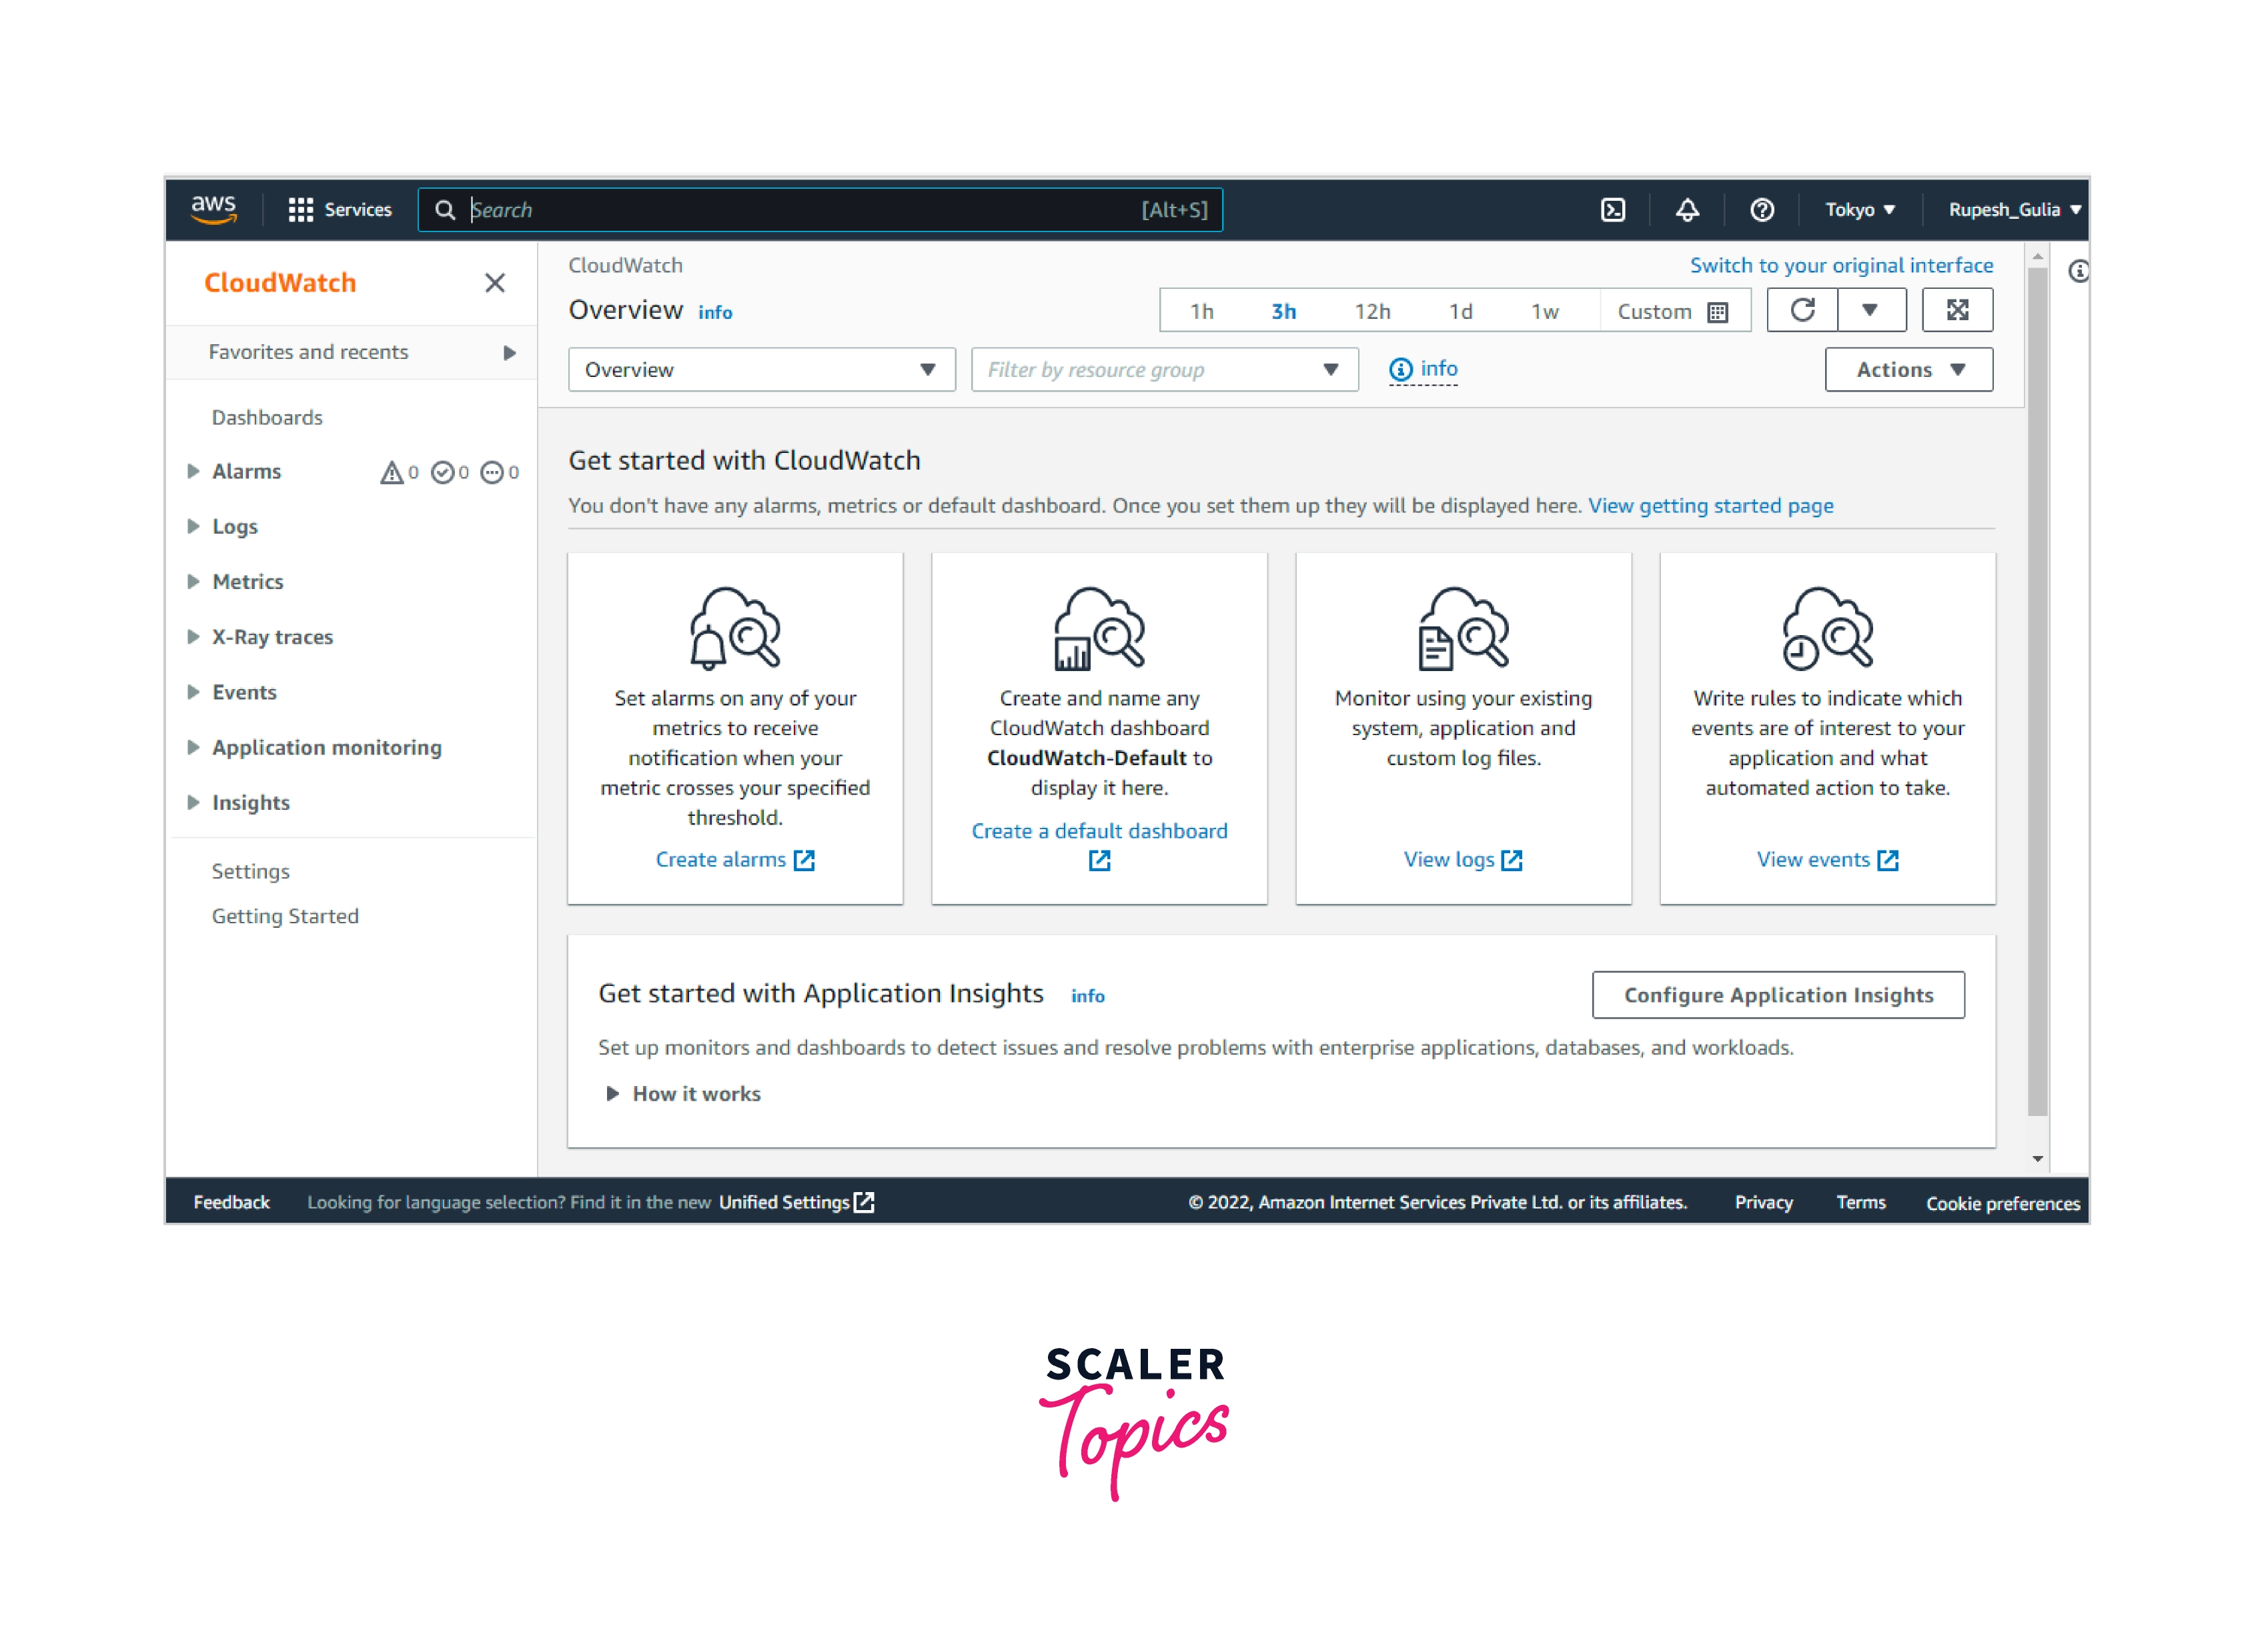Open the Services grid menu icon
The height and width of the screenshot is (1629, 2268).
click(300, 210)
